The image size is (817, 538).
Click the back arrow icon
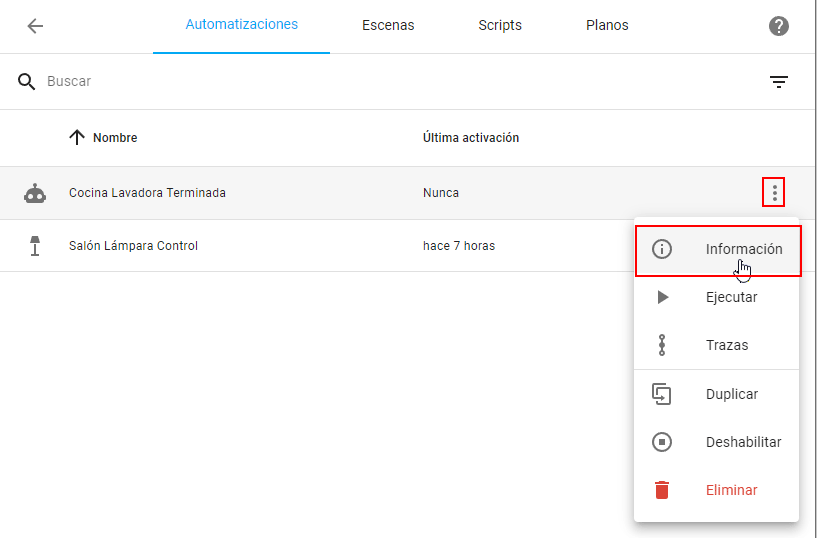click(35, 26)
